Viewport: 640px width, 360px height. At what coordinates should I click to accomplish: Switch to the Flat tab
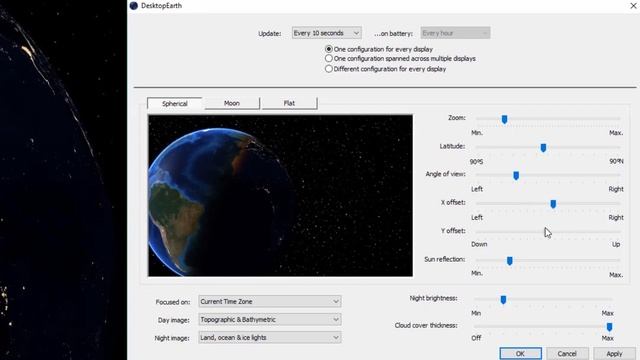(289, 103)
